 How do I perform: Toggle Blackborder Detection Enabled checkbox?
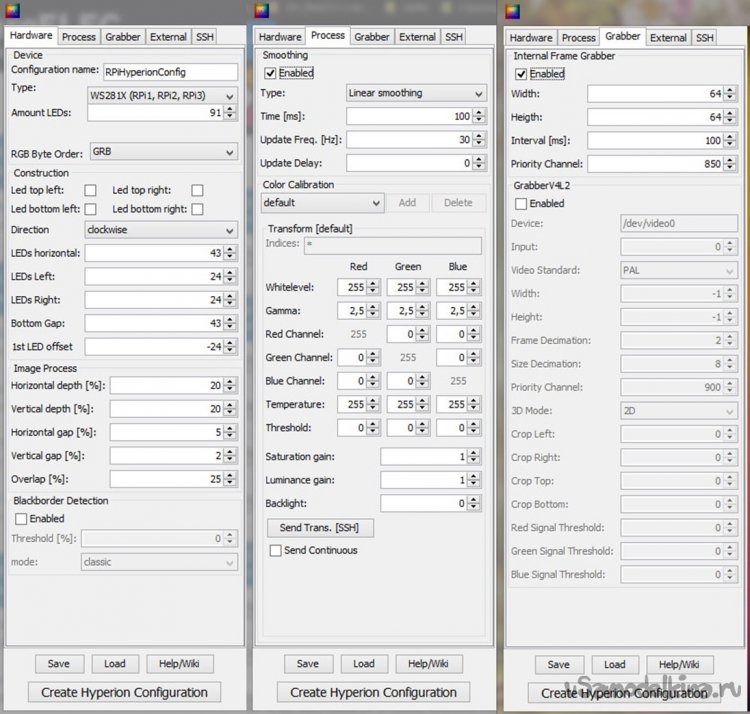(x=21, y=518)
